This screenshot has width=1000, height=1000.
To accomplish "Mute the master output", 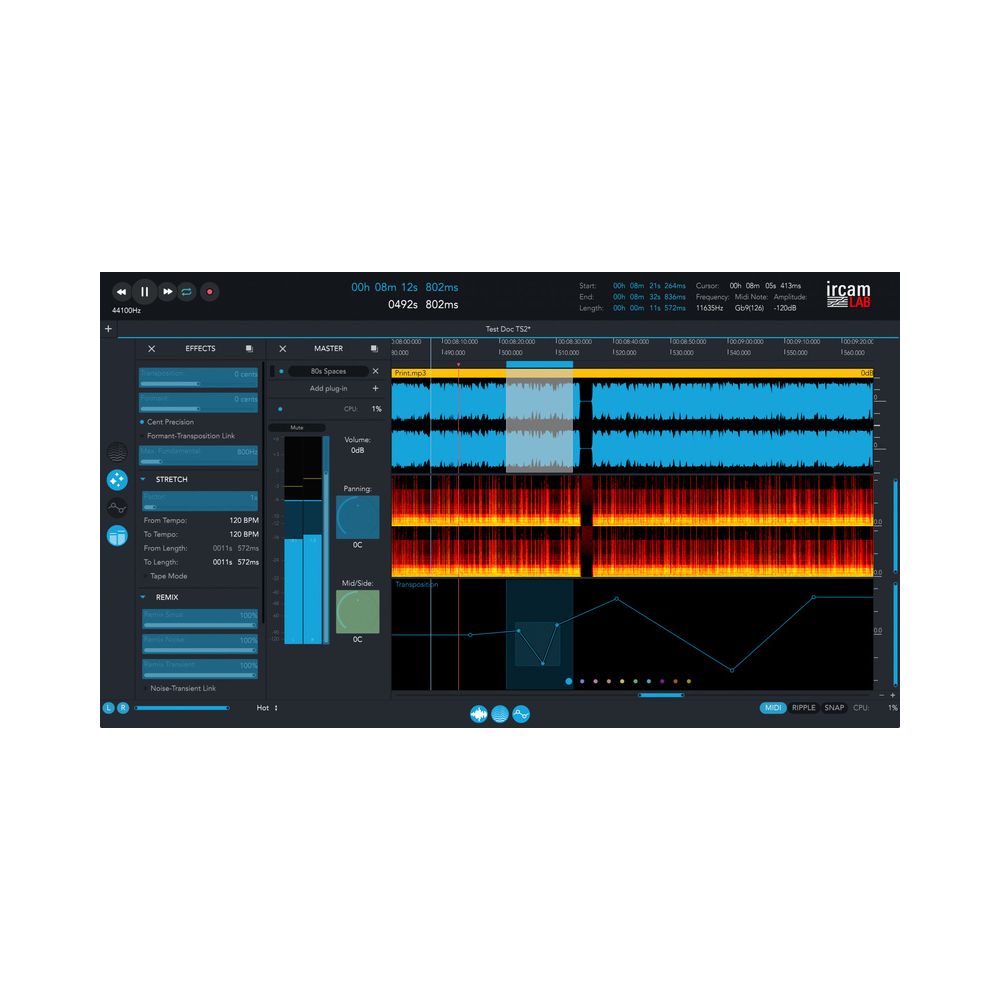I will coord(296,427).
